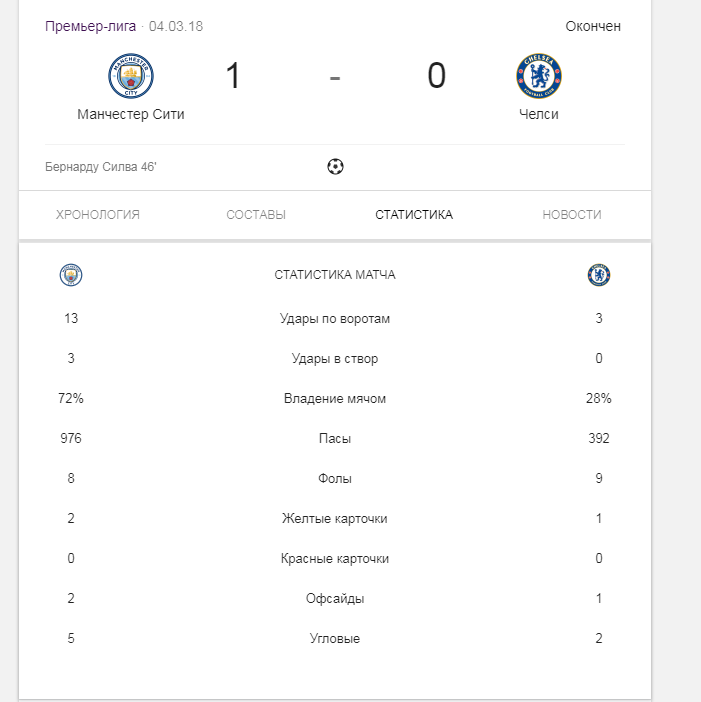Viewport: 701px width, 702px height.
Task: Click goal scorer Бернарду Силва 46'
Action: tap(101, 167)
